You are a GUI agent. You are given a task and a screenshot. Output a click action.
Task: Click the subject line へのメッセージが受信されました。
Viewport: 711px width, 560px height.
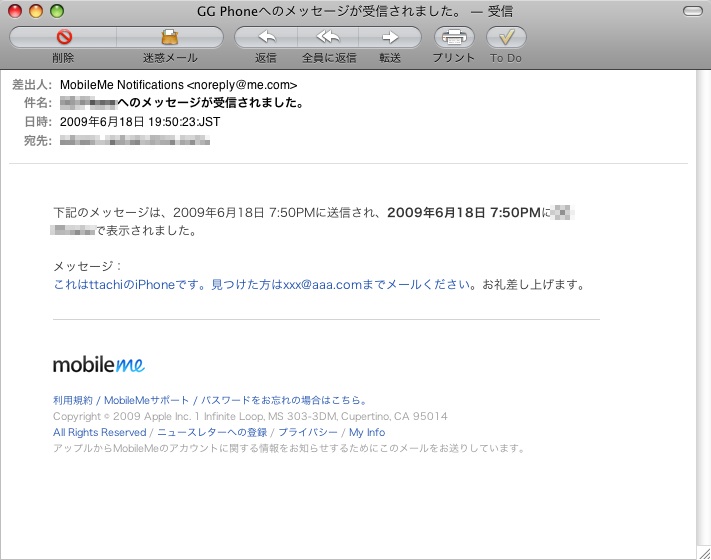(x=211, y=103)
